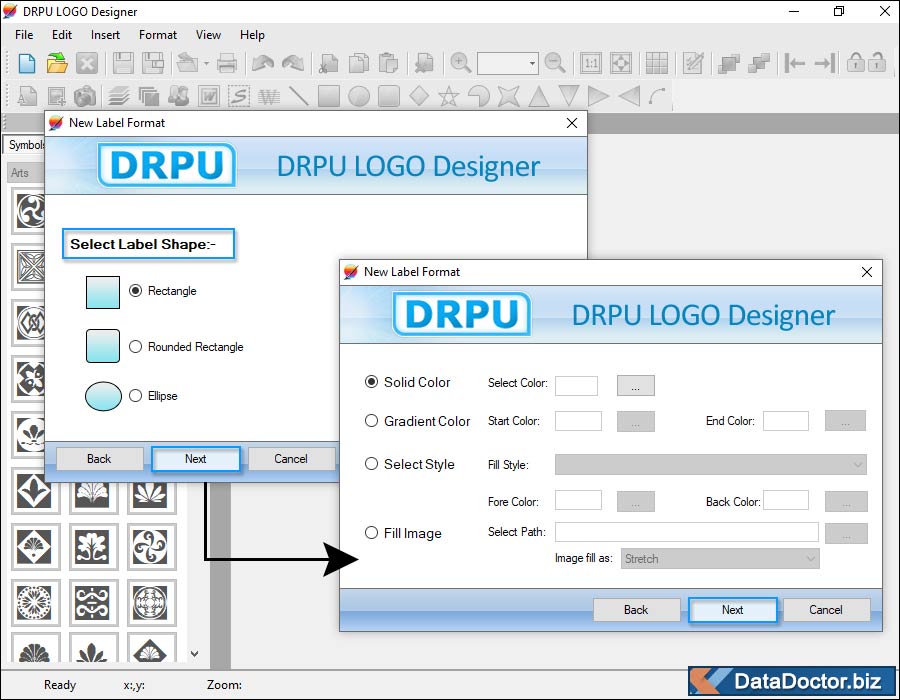
Task: Choose the Rounded Rectangle label shape
Action: [x=135, y=347]
